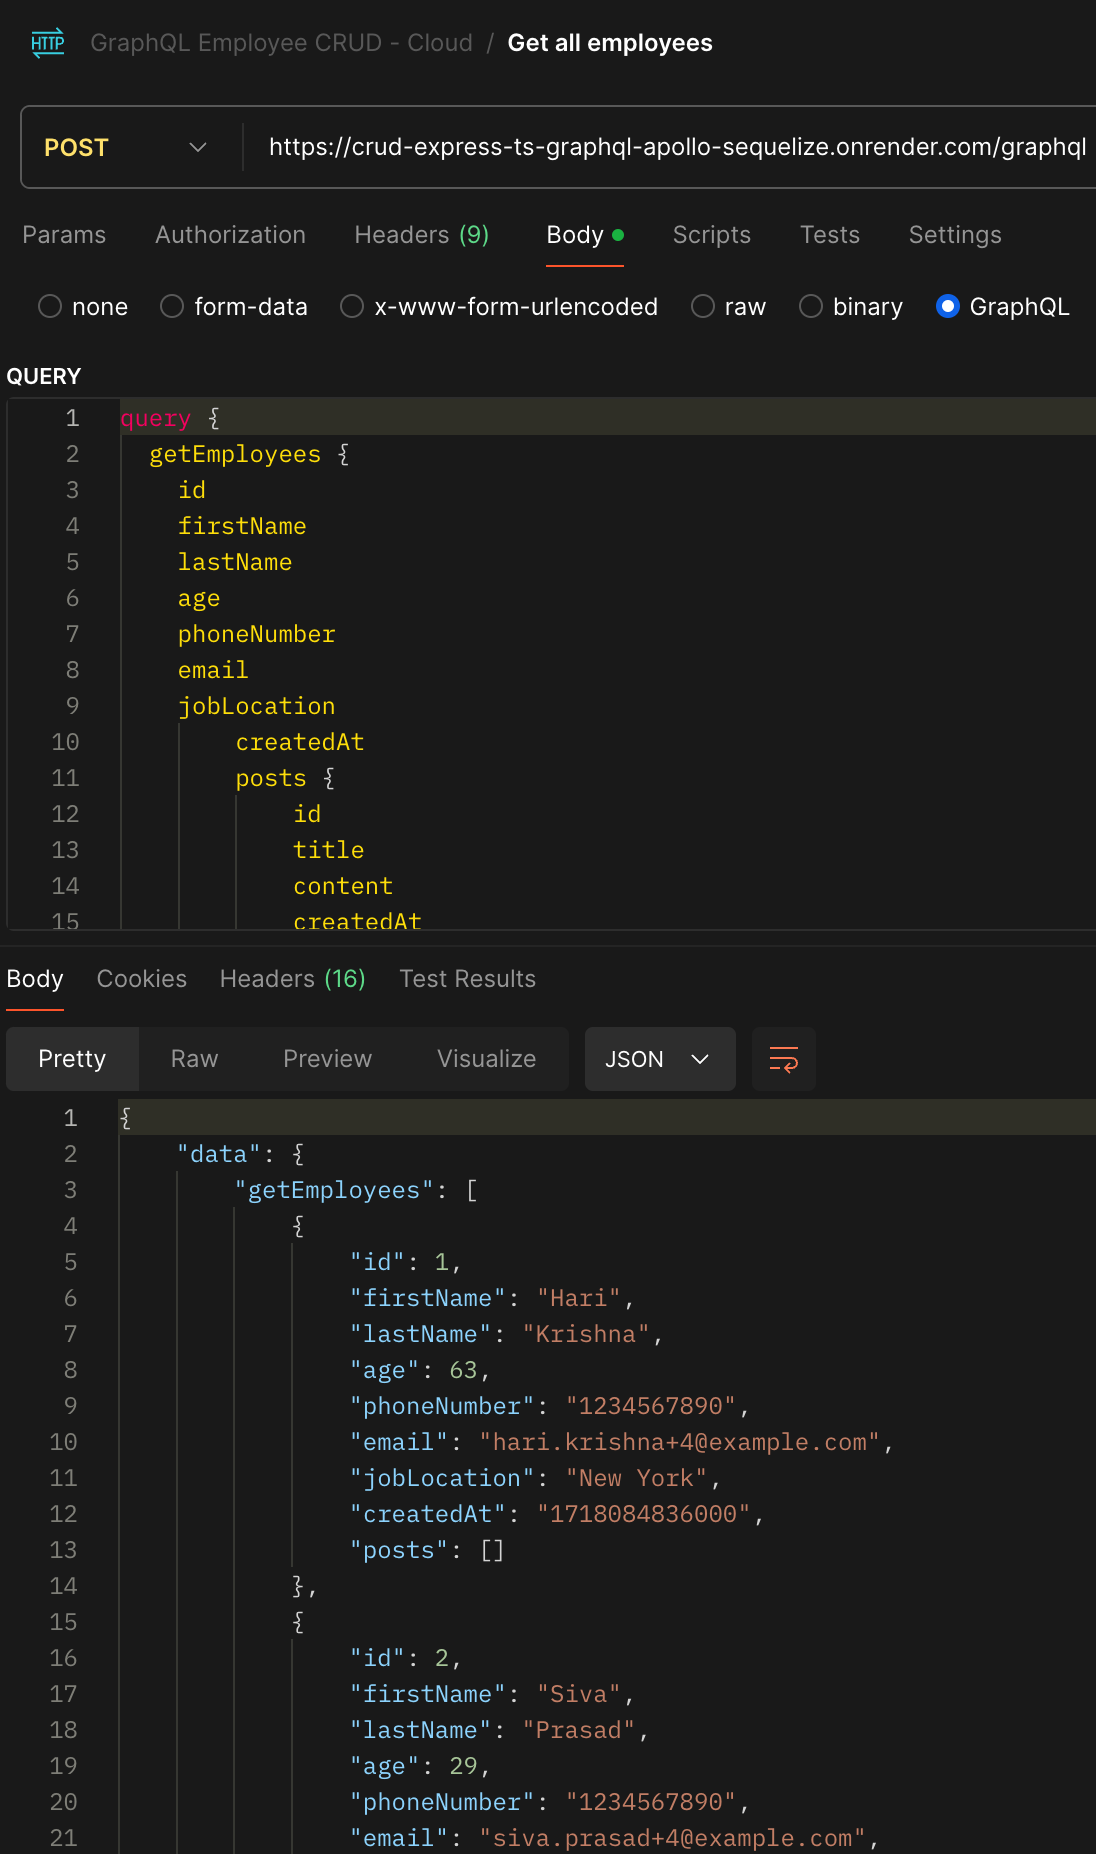Image resolution: width=1096 pixels, height=1854 pixels.
Task: Click the "Krishna" value in response
Action: [x=586, y=1334]
